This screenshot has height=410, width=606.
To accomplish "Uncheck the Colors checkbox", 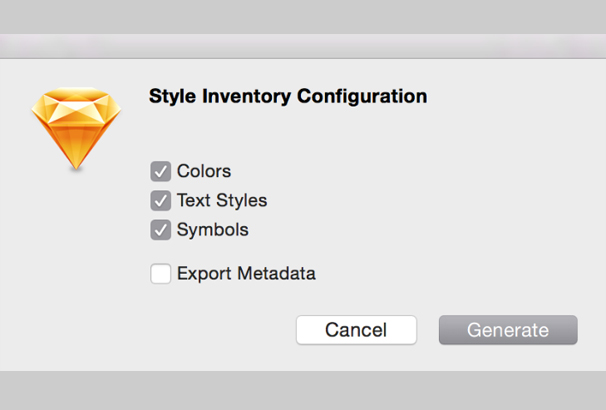I will [160, 171].
